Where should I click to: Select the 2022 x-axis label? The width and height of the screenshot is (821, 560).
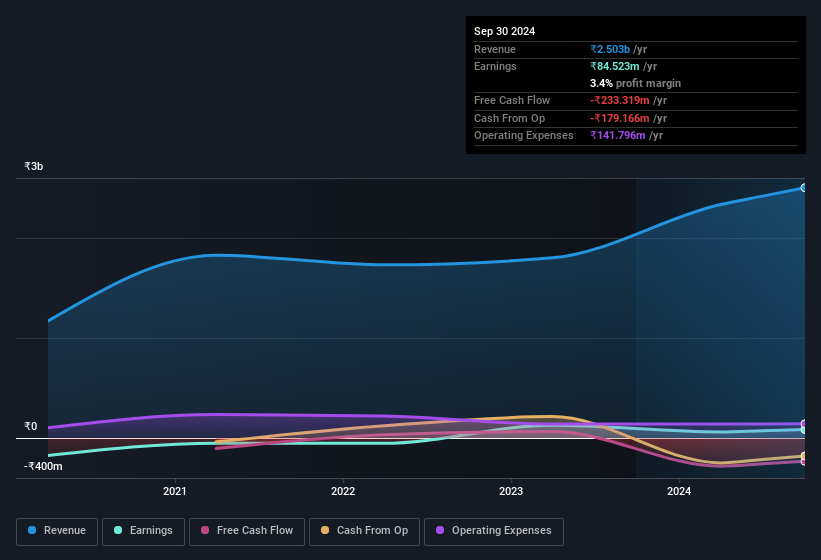(343, 491)
